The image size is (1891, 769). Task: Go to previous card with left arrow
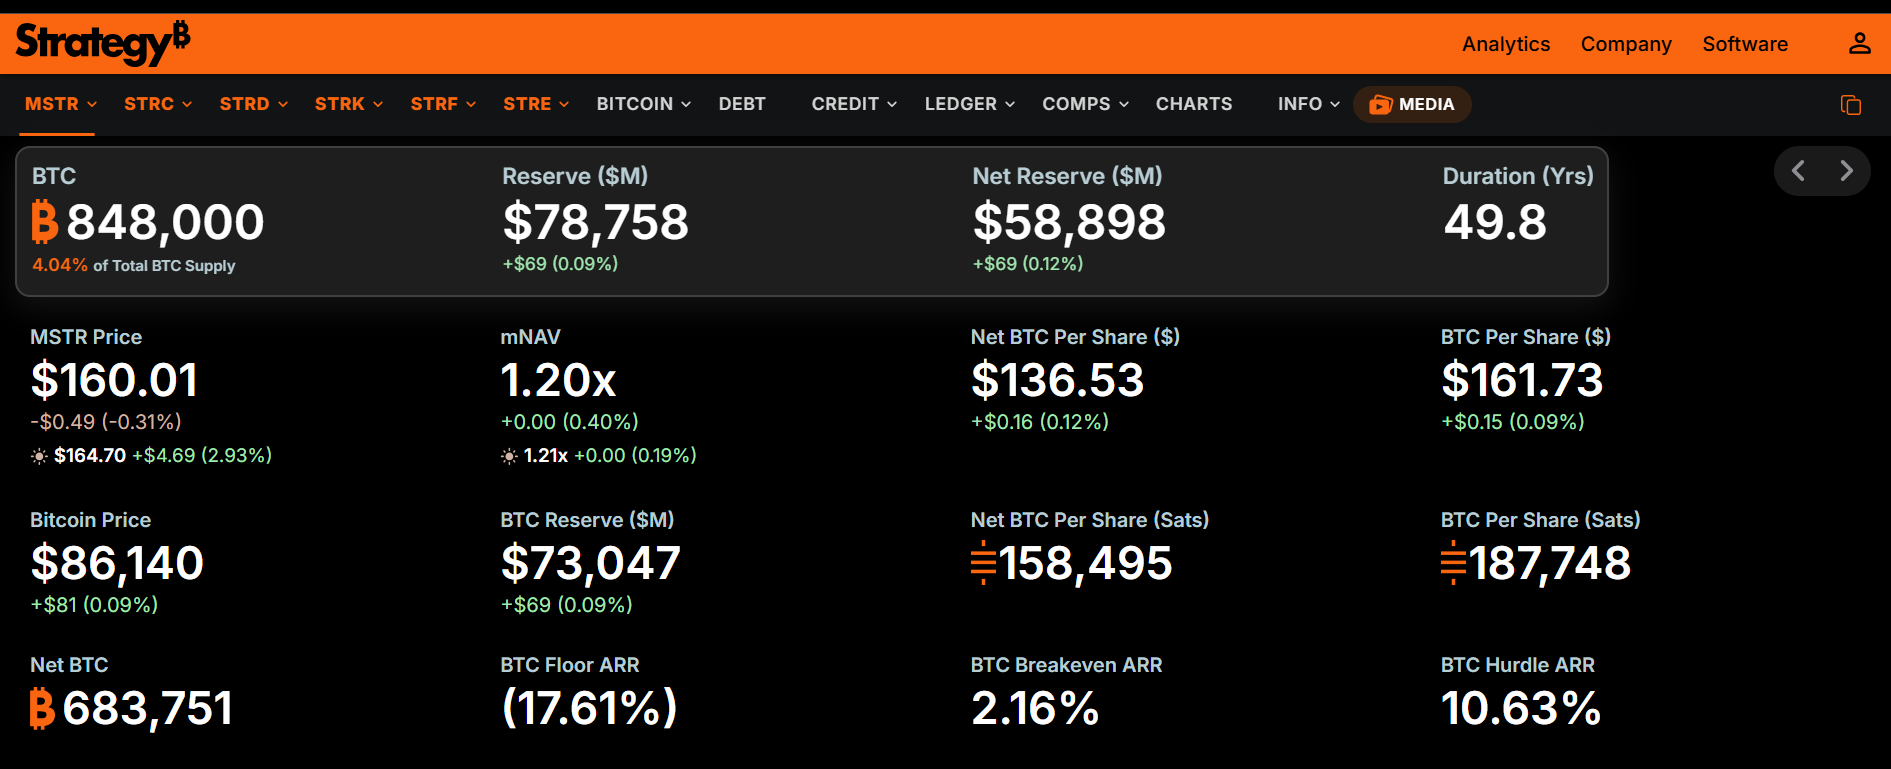click(x=1798, y=171)
